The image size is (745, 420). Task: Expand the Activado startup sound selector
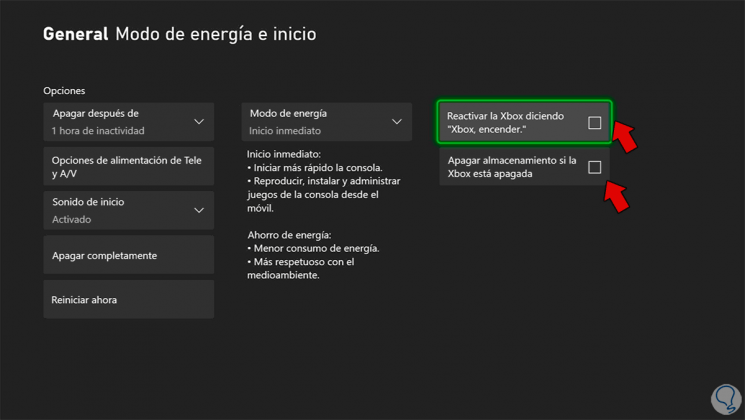pos(128,210)
